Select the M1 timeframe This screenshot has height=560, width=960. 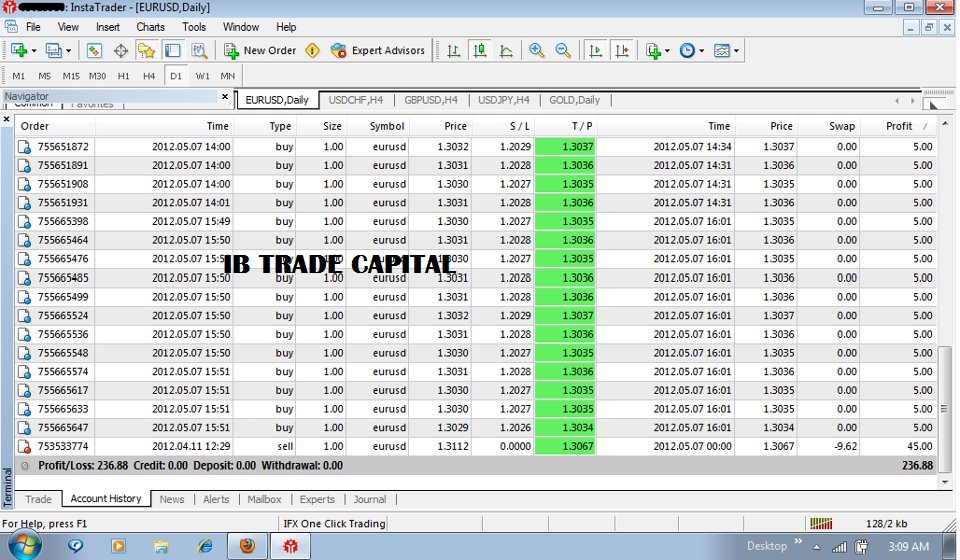(x=19, y=76)
